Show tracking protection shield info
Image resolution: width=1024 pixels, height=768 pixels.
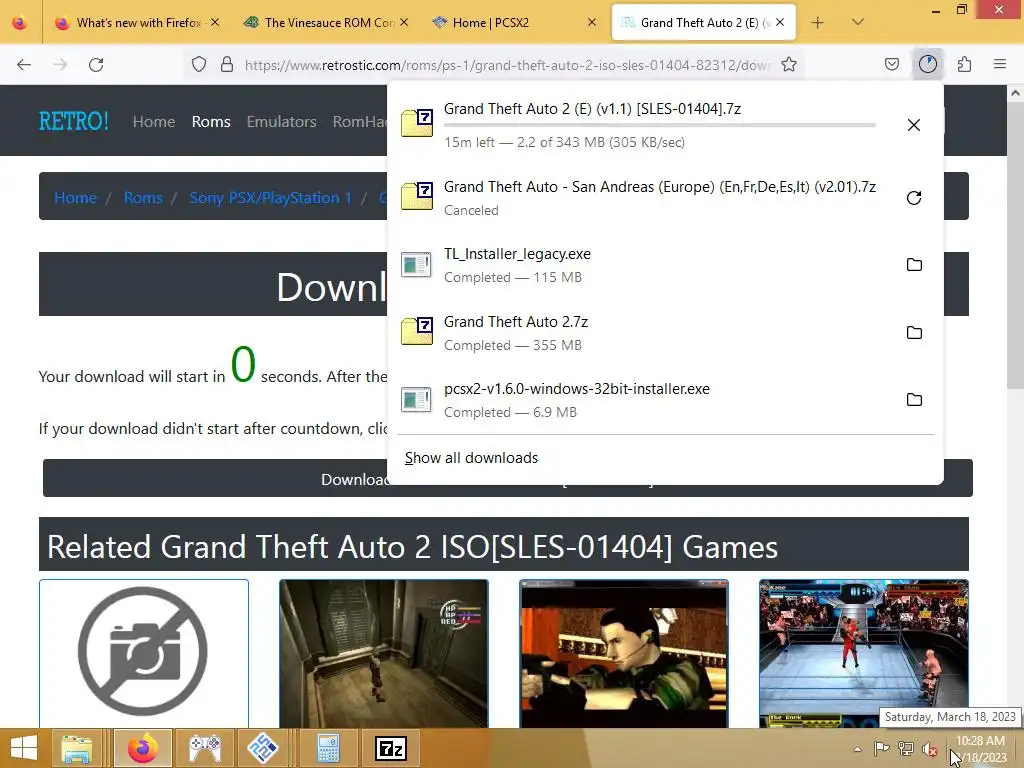199,64
